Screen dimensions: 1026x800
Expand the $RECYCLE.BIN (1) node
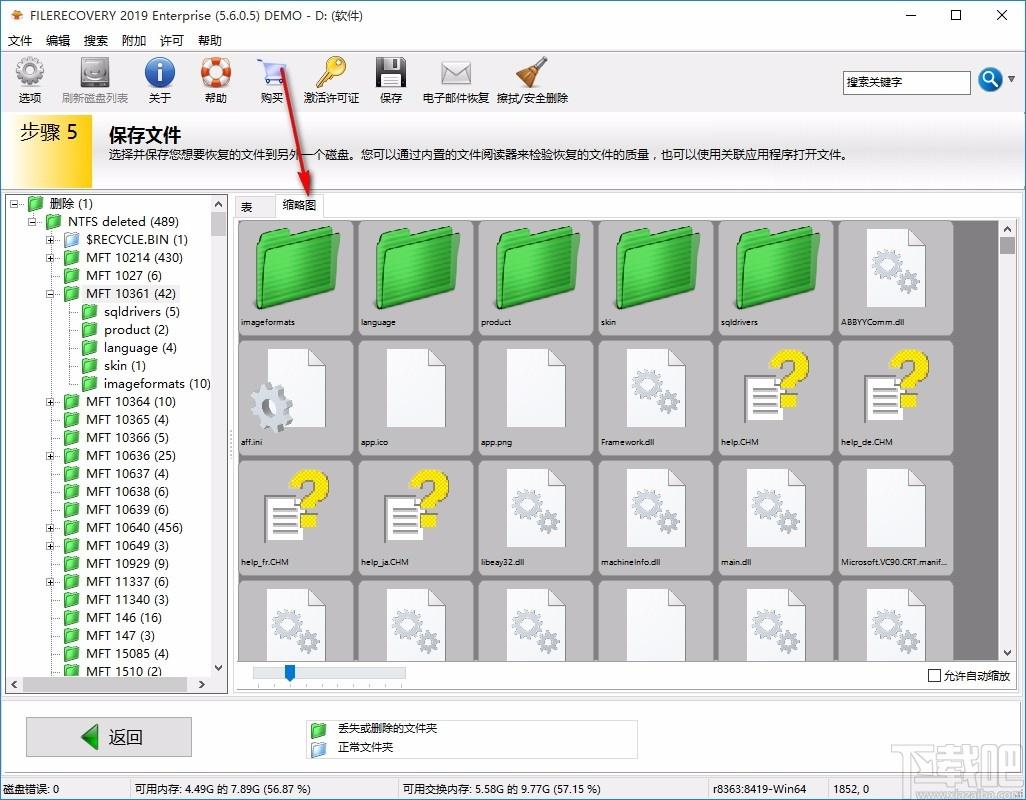[50, 240]
